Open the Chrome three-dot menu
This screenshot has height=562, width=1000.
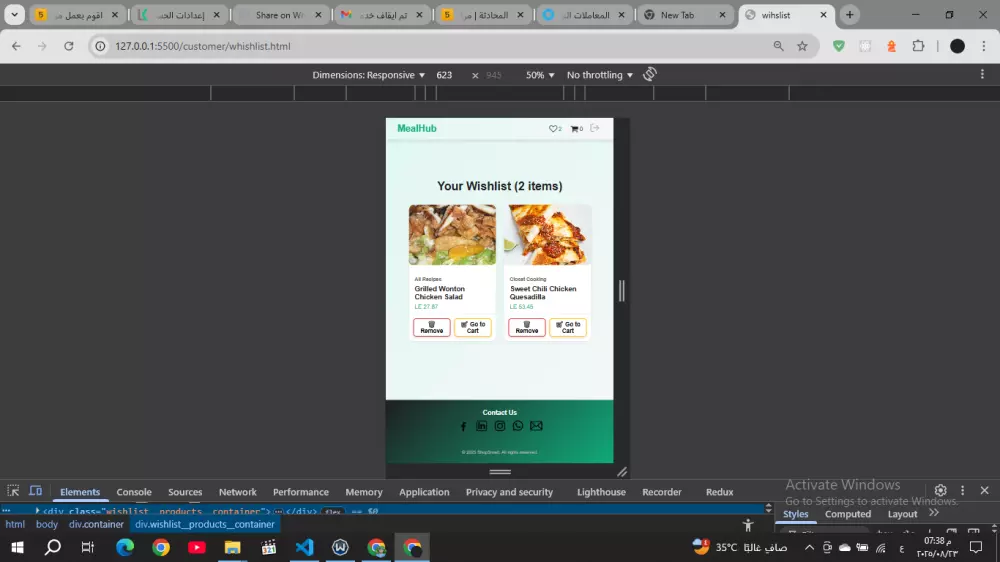tap(984, 46)
